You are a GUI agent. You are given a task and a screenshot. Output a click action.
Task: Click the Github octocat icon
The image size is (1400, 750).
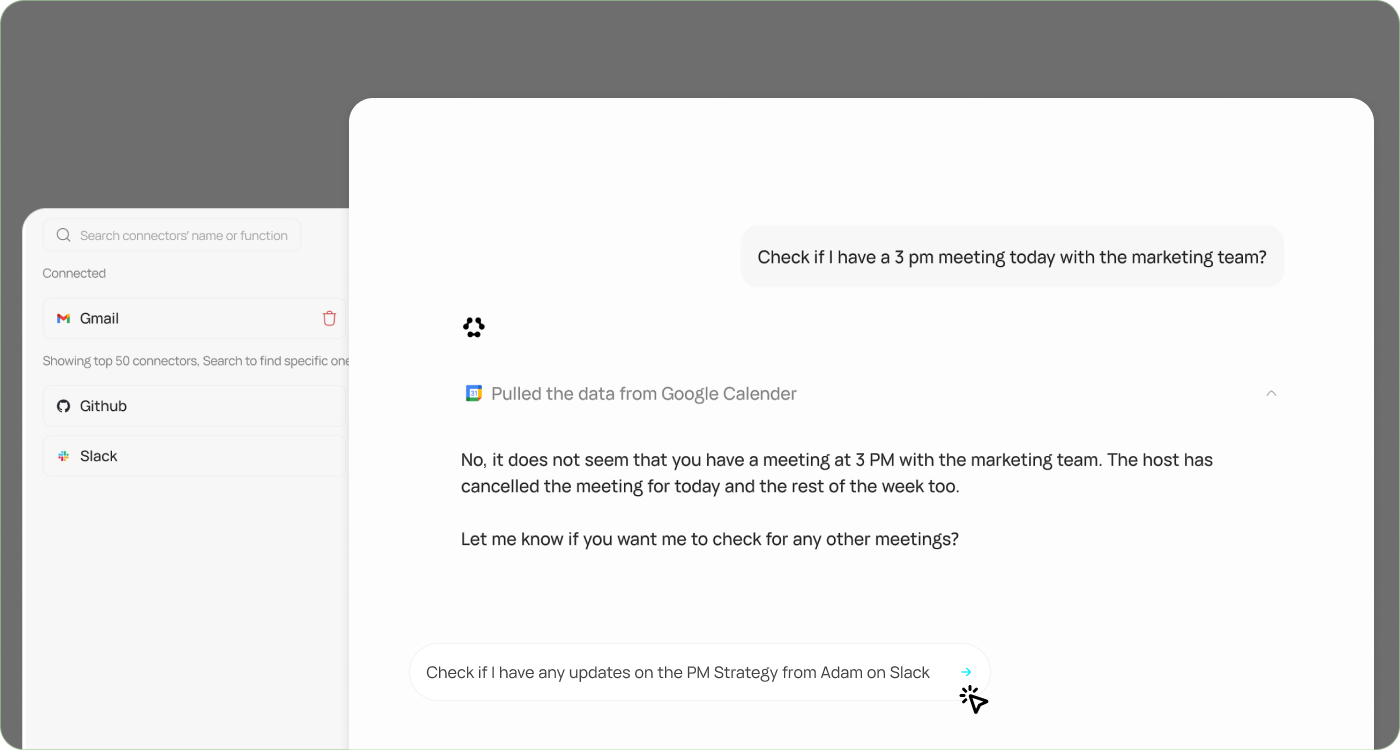64,406
